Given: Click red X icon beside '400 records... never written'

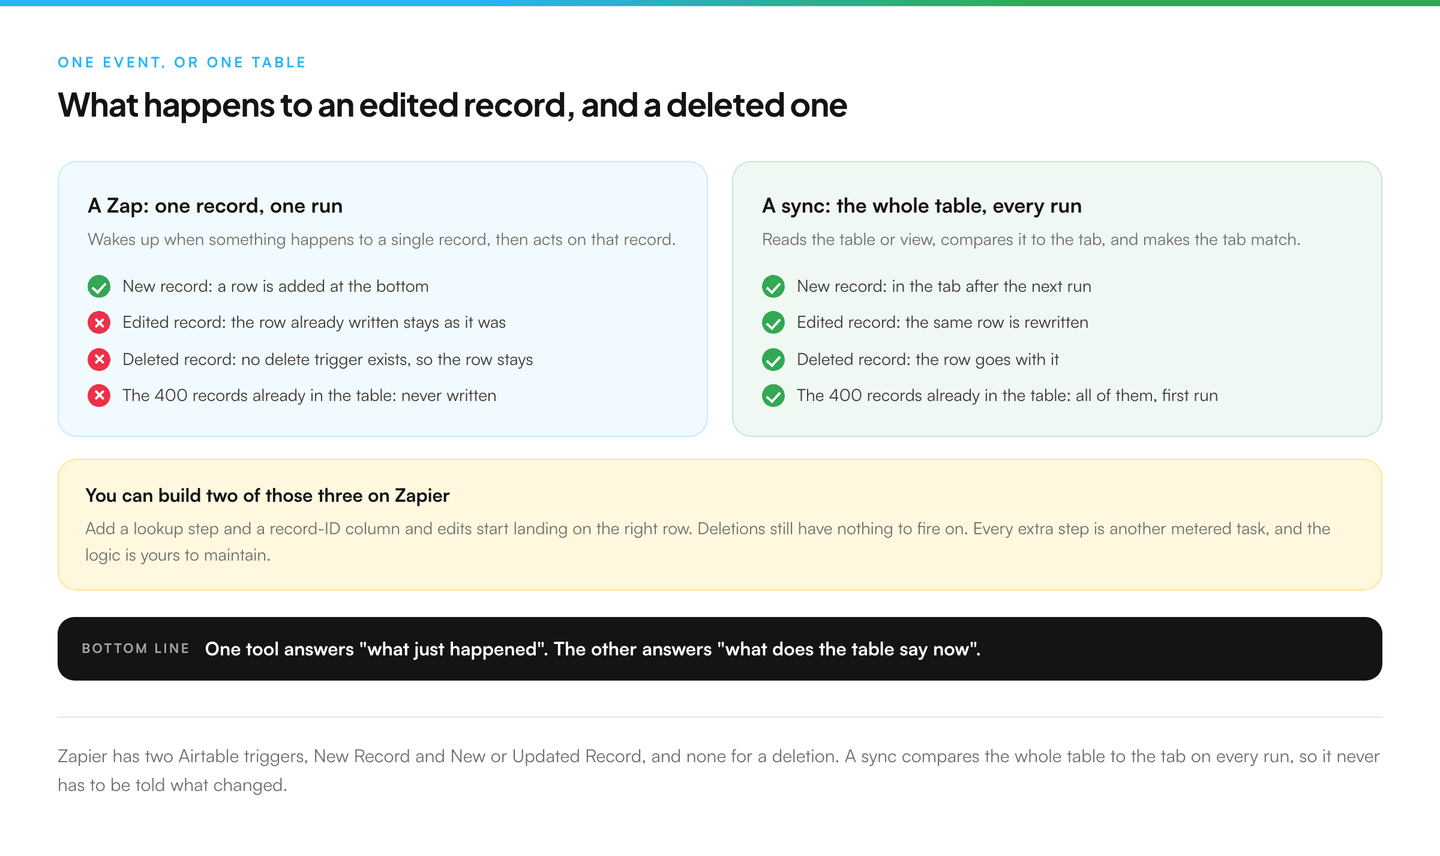Looking at the screenshot, I should coord(99,396).
